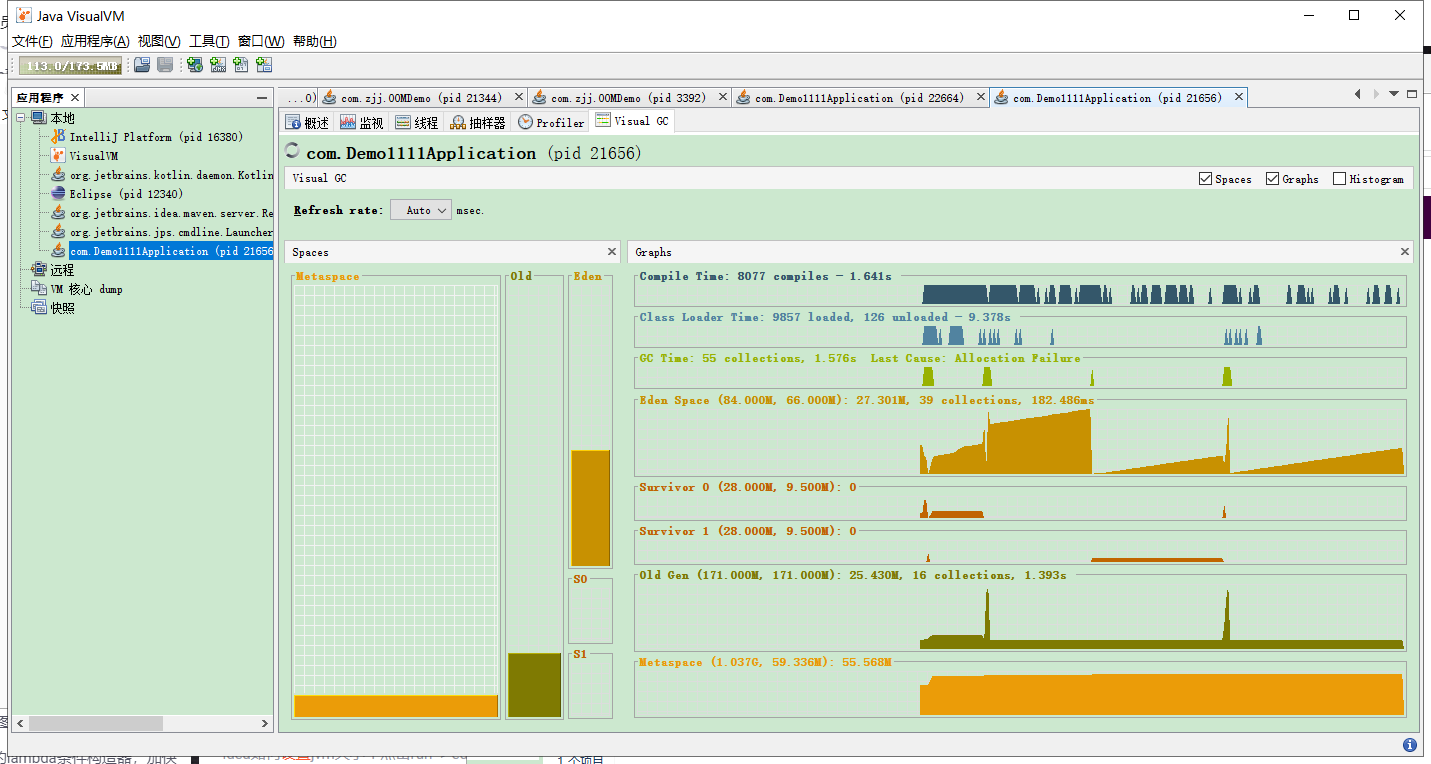The width and height of the screenshot is (1431, 764).
Task: Close the 应用程序 sidebar tab
Action: 74,98
